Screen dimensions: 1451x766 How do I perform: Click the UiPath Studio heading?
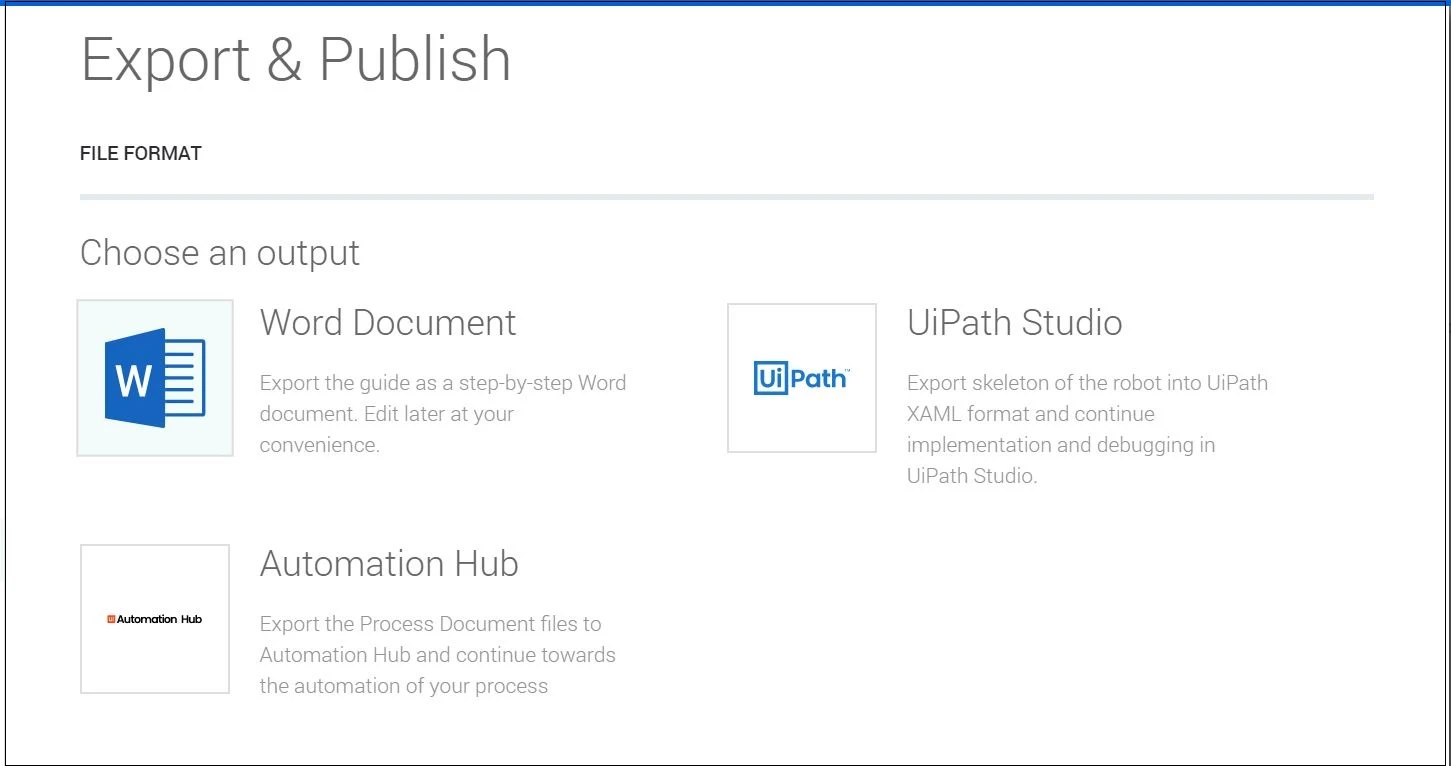tap(1015, 323)
